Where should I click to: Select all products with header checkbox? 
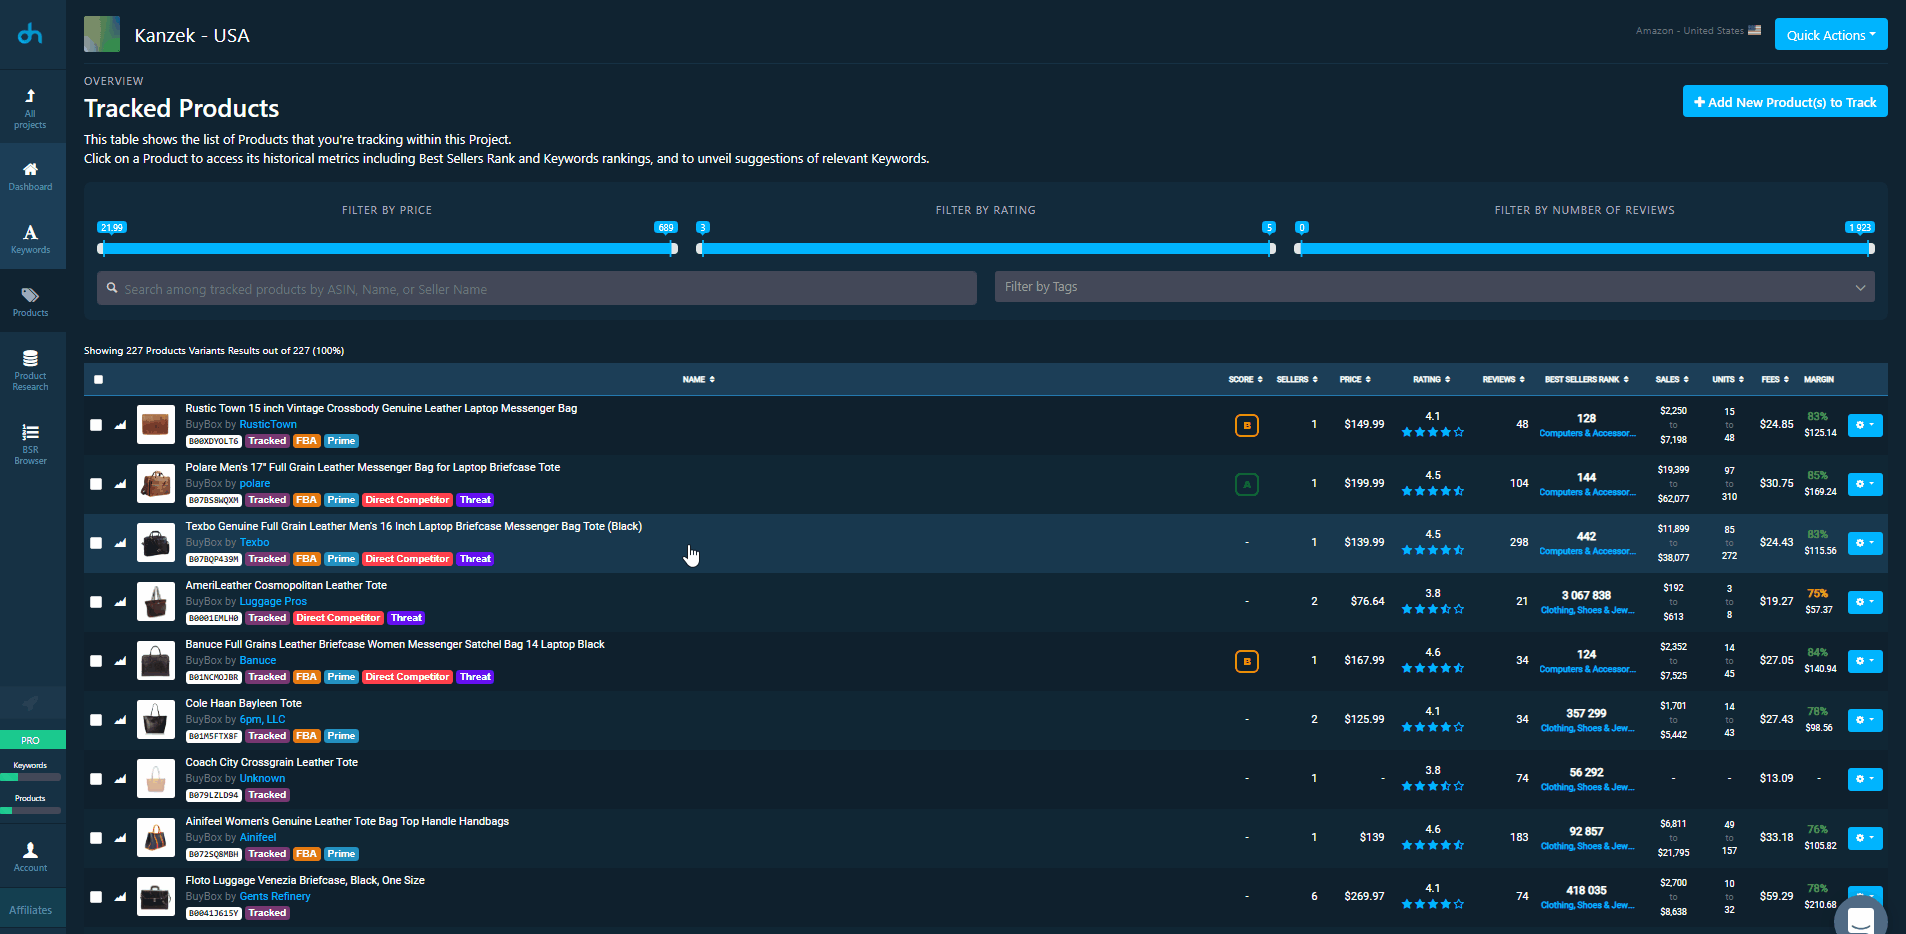98,380
